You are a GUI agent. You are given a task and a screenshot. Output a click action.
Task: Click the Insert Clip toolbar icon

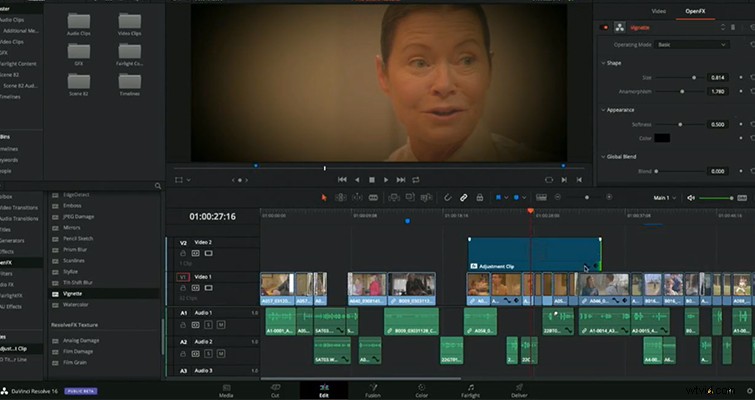394,197
